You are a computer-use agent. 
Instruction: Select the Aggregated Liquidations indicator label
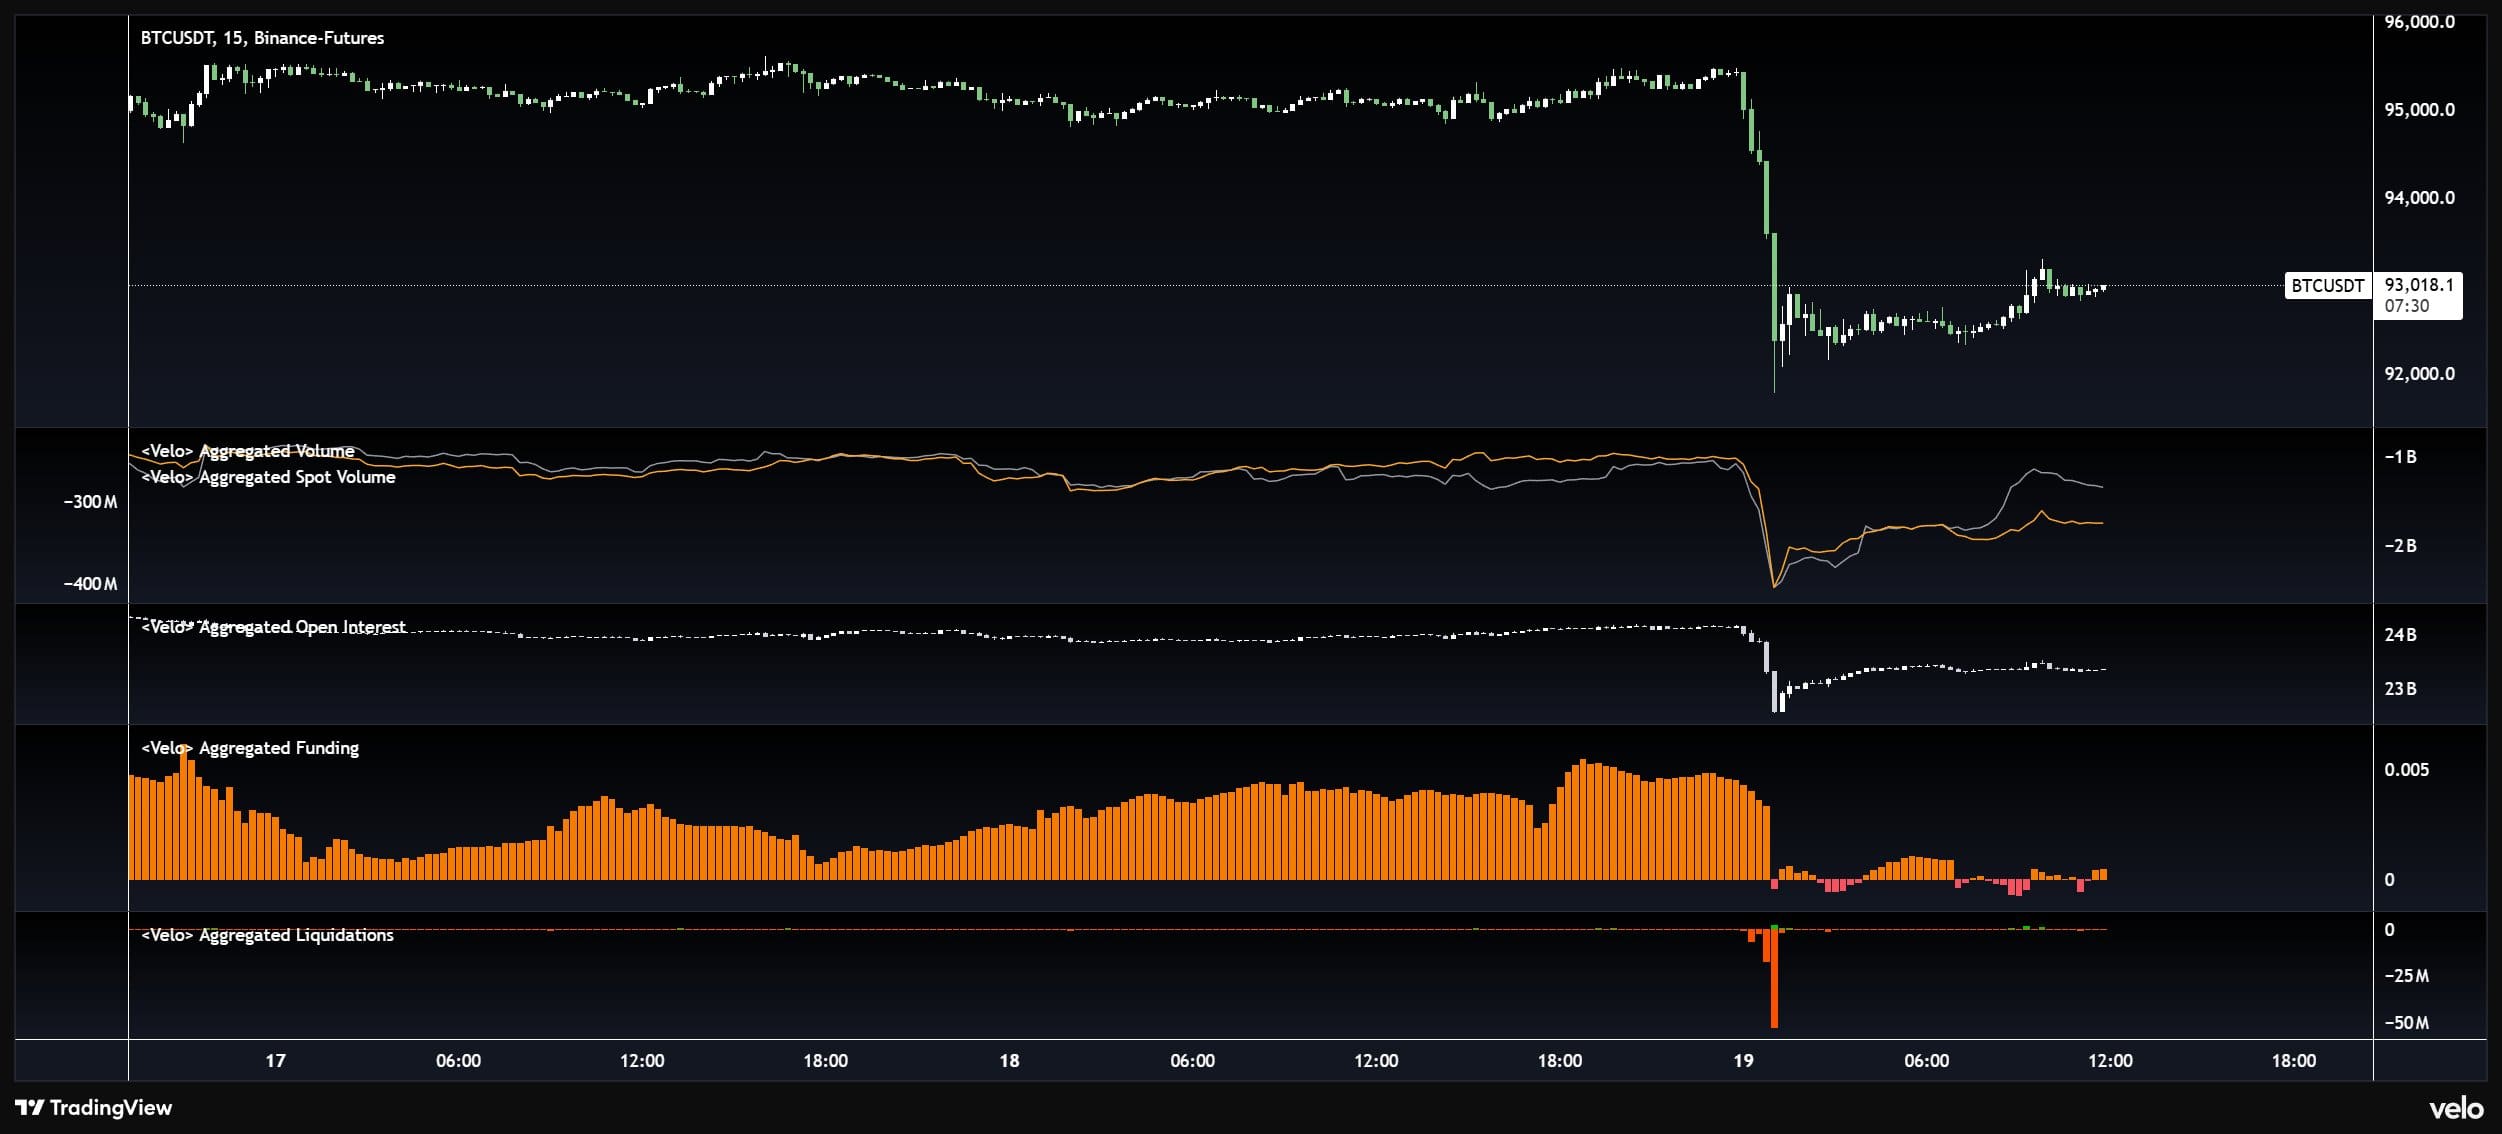pyautogui.click(x=267, y=935)
